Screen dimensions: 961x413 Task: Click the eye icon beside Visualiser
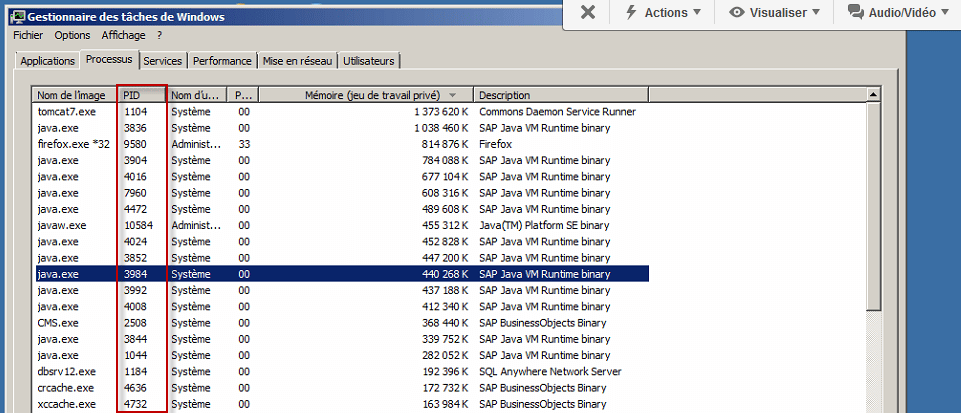click(x=737, y=12)
